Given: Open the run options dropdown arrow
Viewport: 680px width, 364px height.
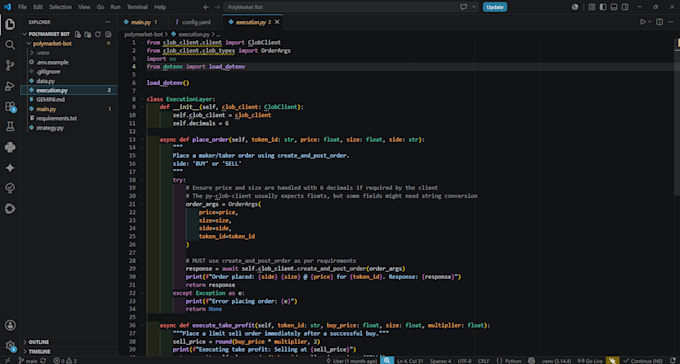Looking at the screenshot, I should (x=650, y=22).
